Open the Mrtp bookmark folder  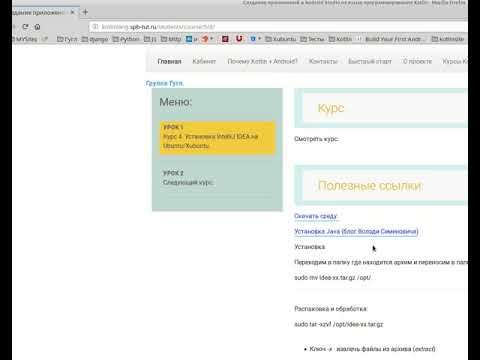pos(171,39)
